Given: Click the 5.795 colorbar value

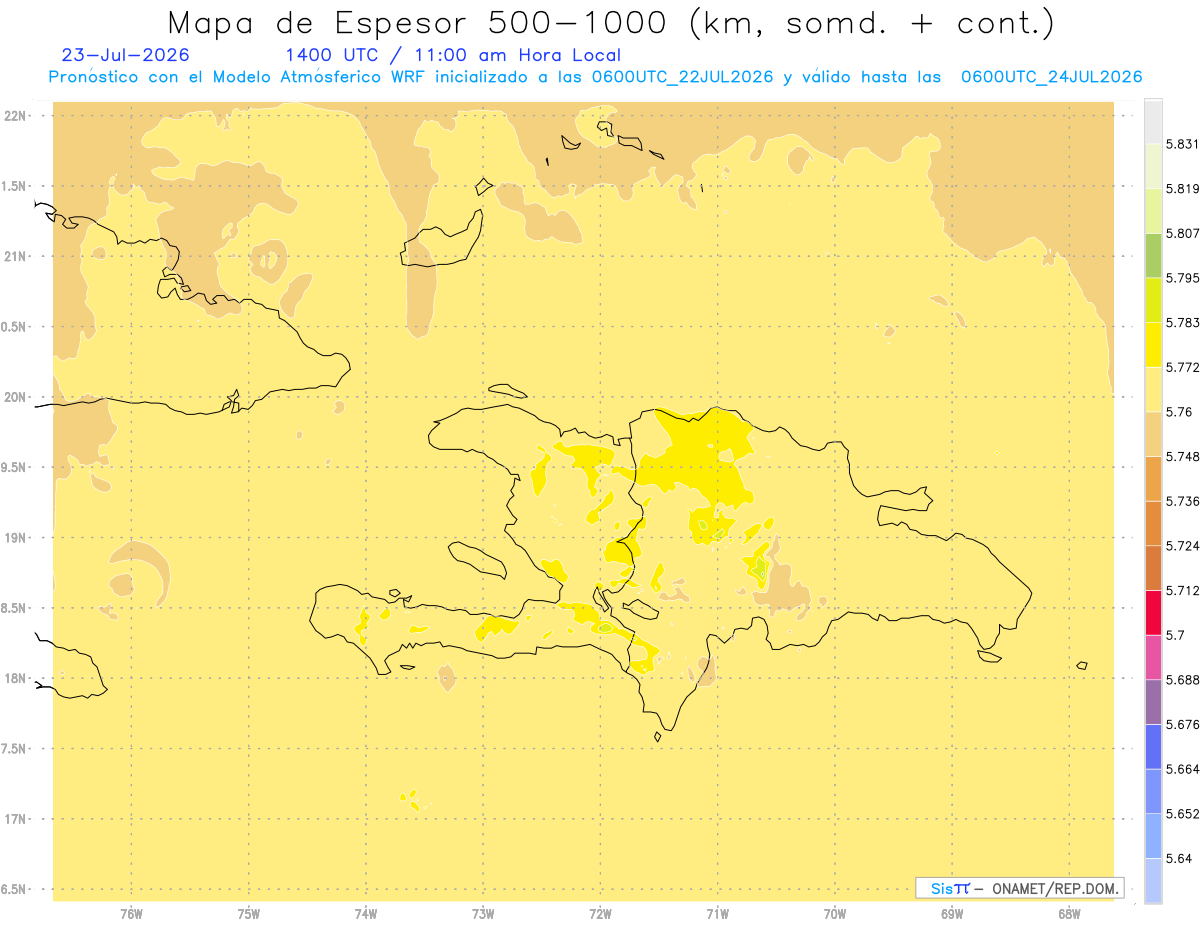Looking at the screenshot, I should point(1183,278).
